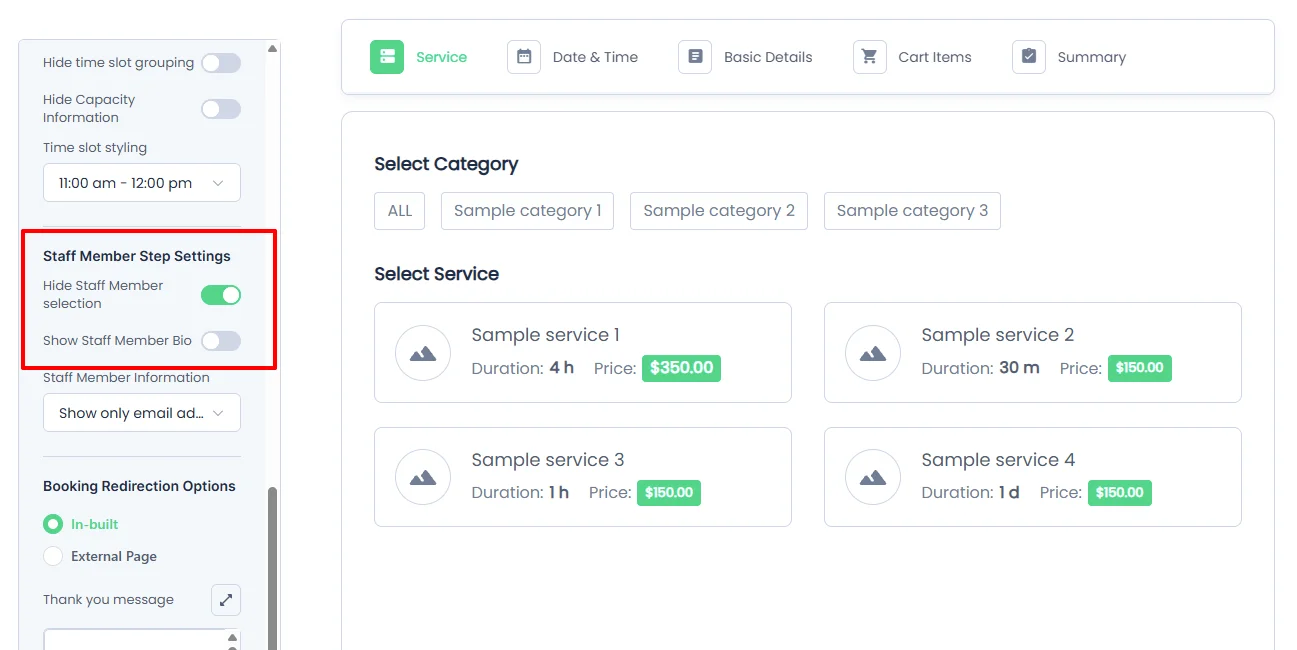Select the In-built redirection option

pos(53,524)
